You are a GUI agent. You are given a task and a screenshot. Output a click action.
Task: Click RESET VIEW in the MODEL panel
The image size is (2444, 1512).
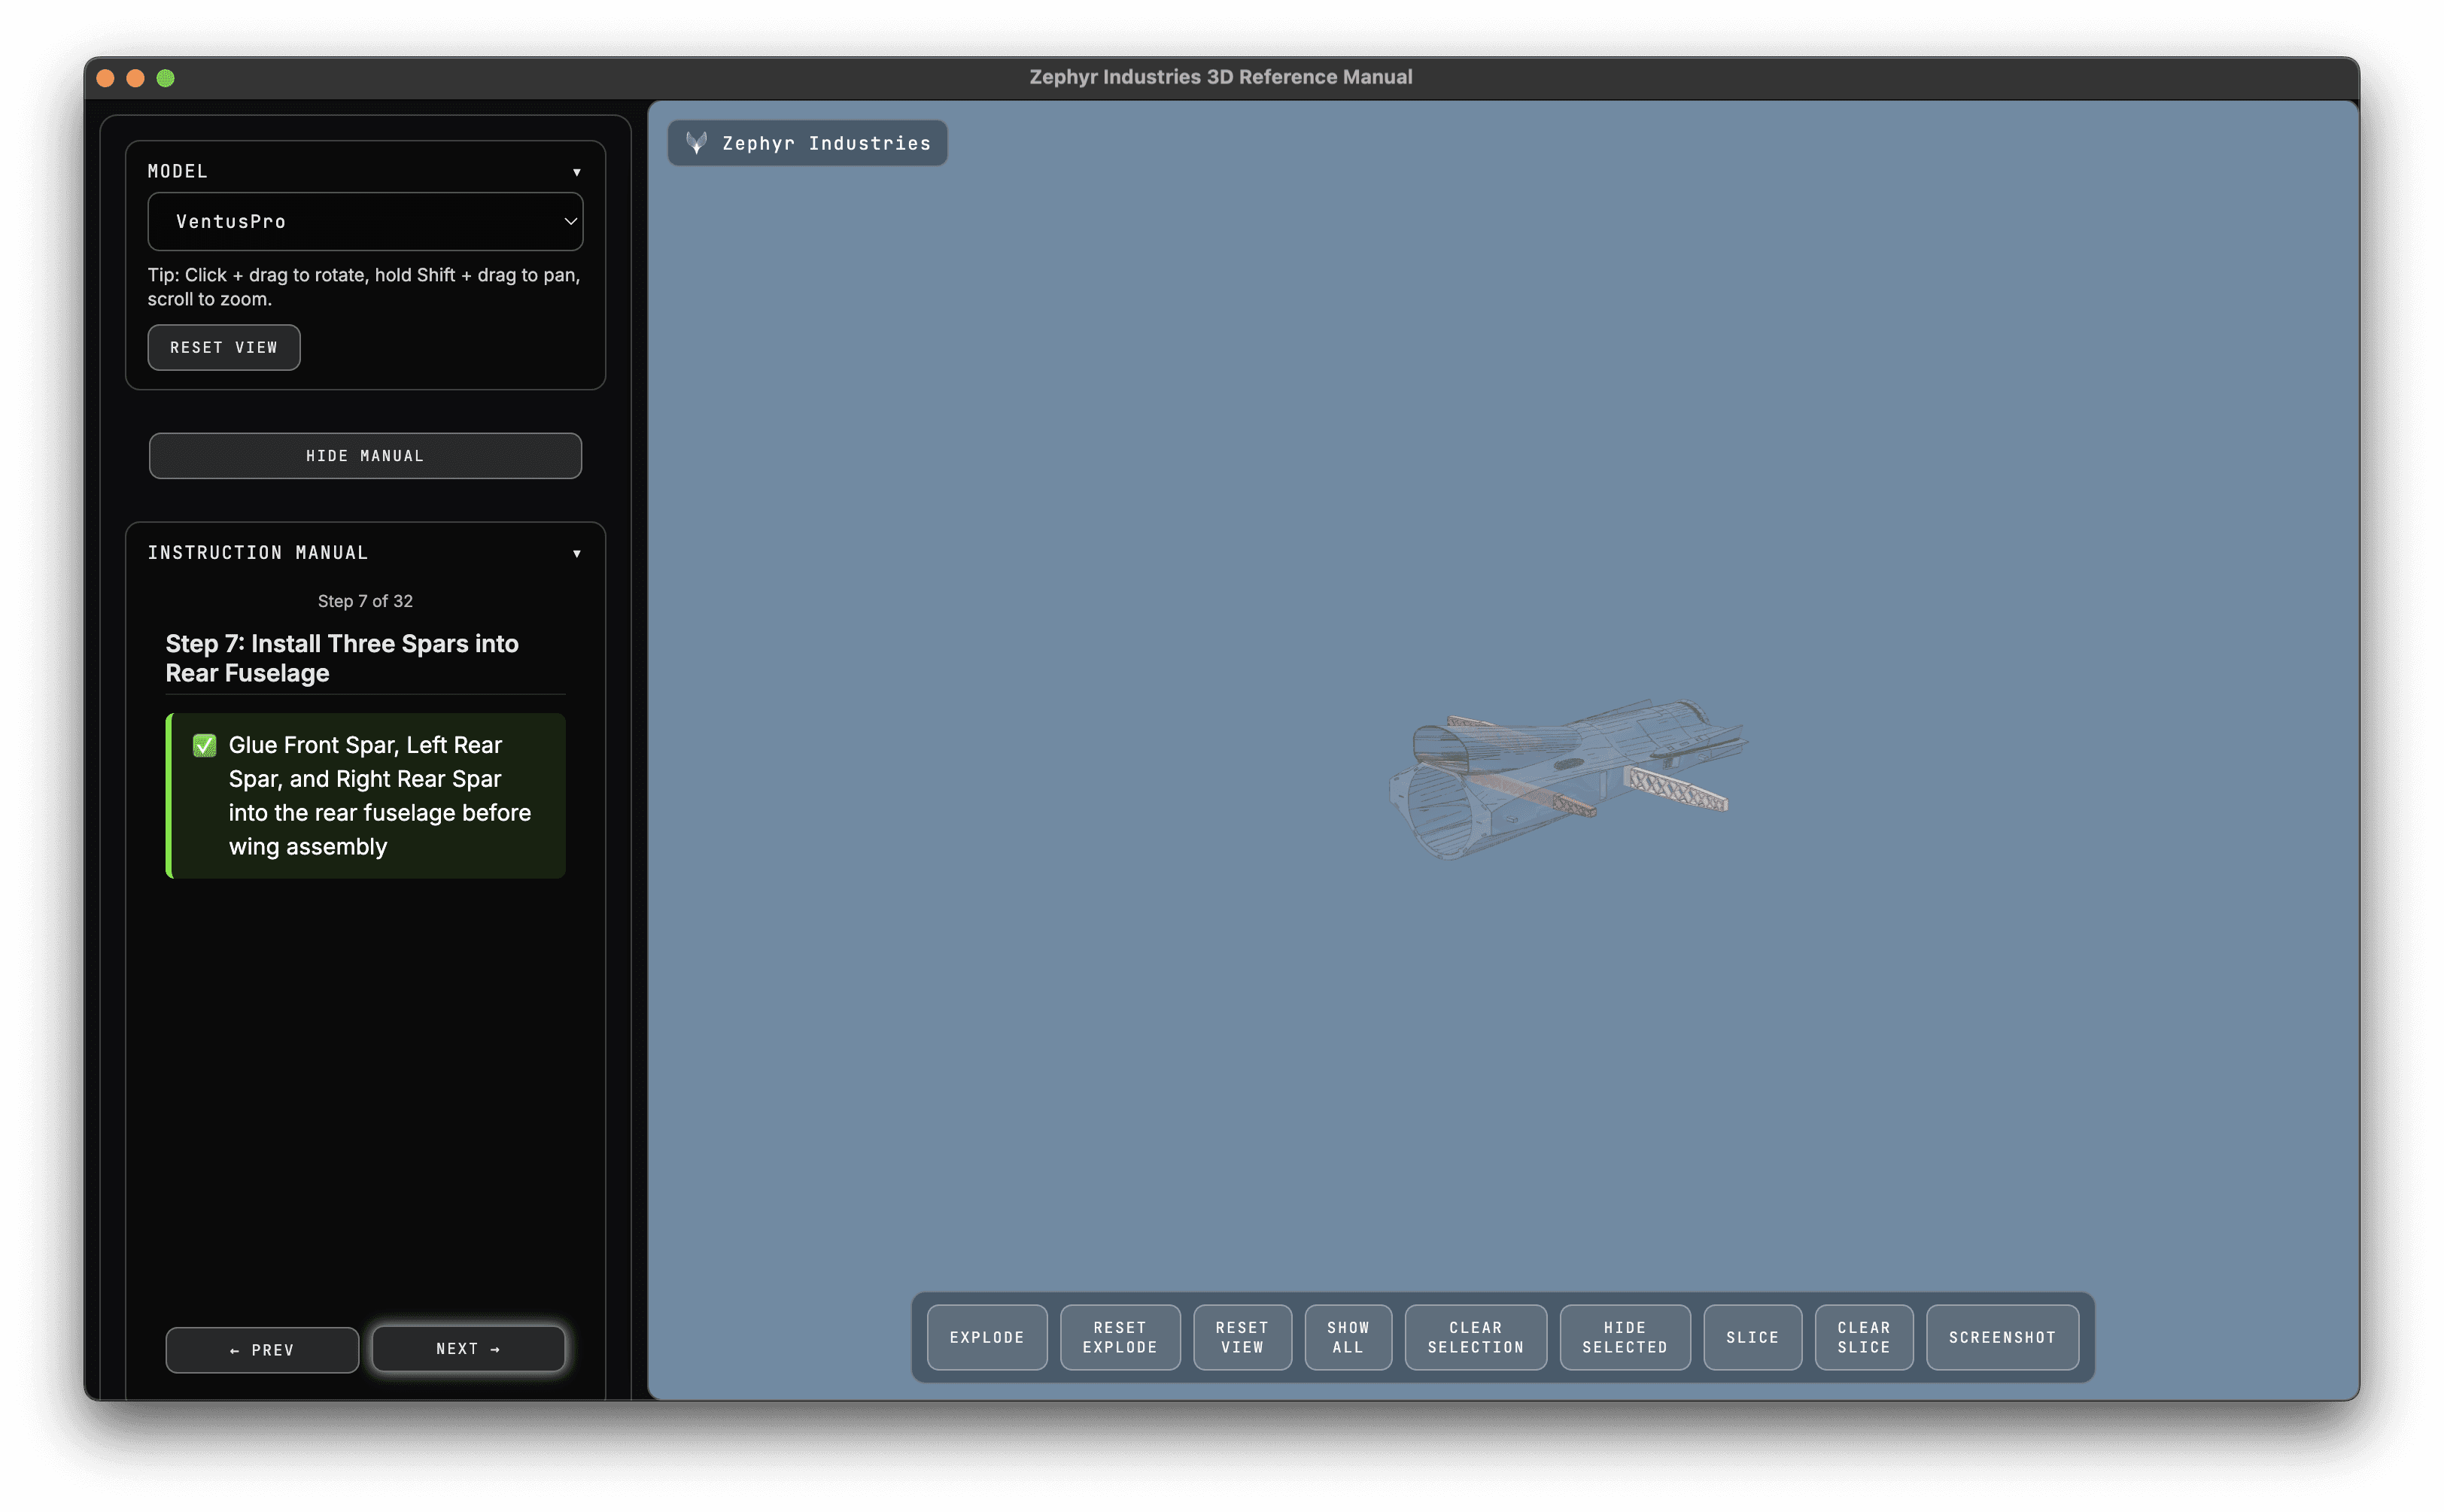click(x=223, y=347)
